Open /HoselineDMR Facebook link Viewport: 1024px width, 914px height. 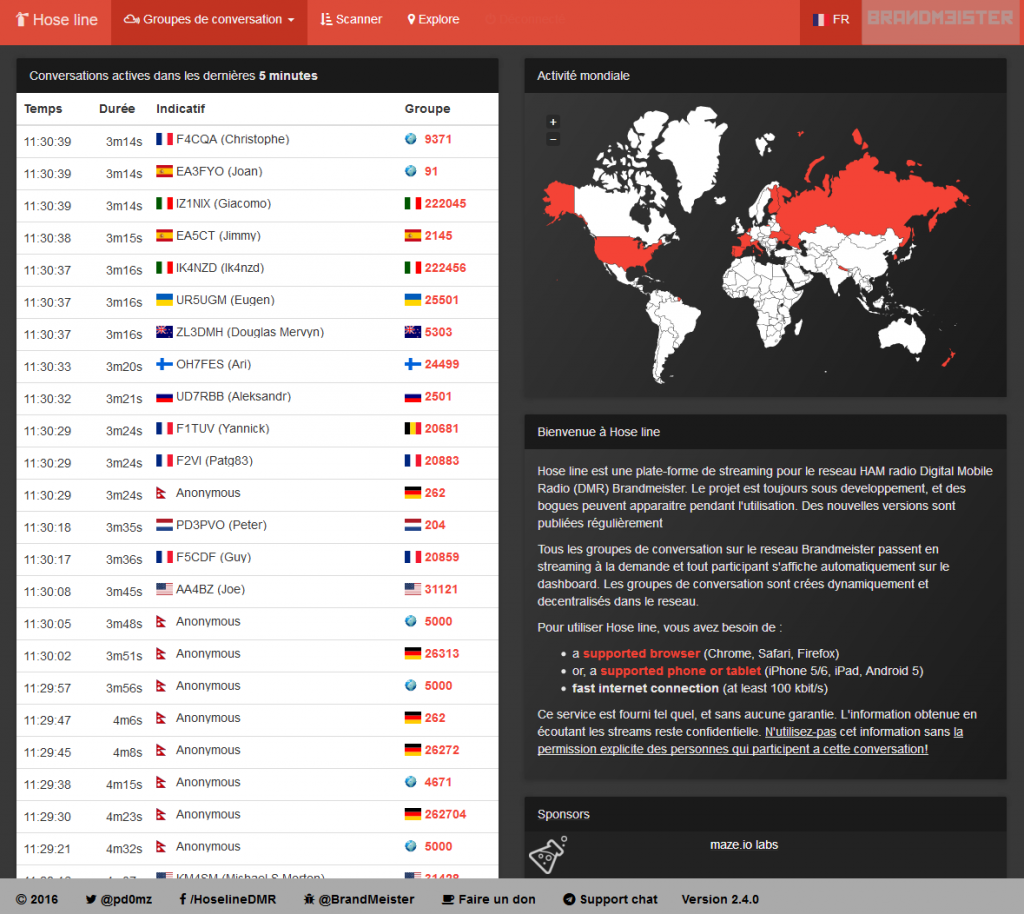tap(227, 899)
